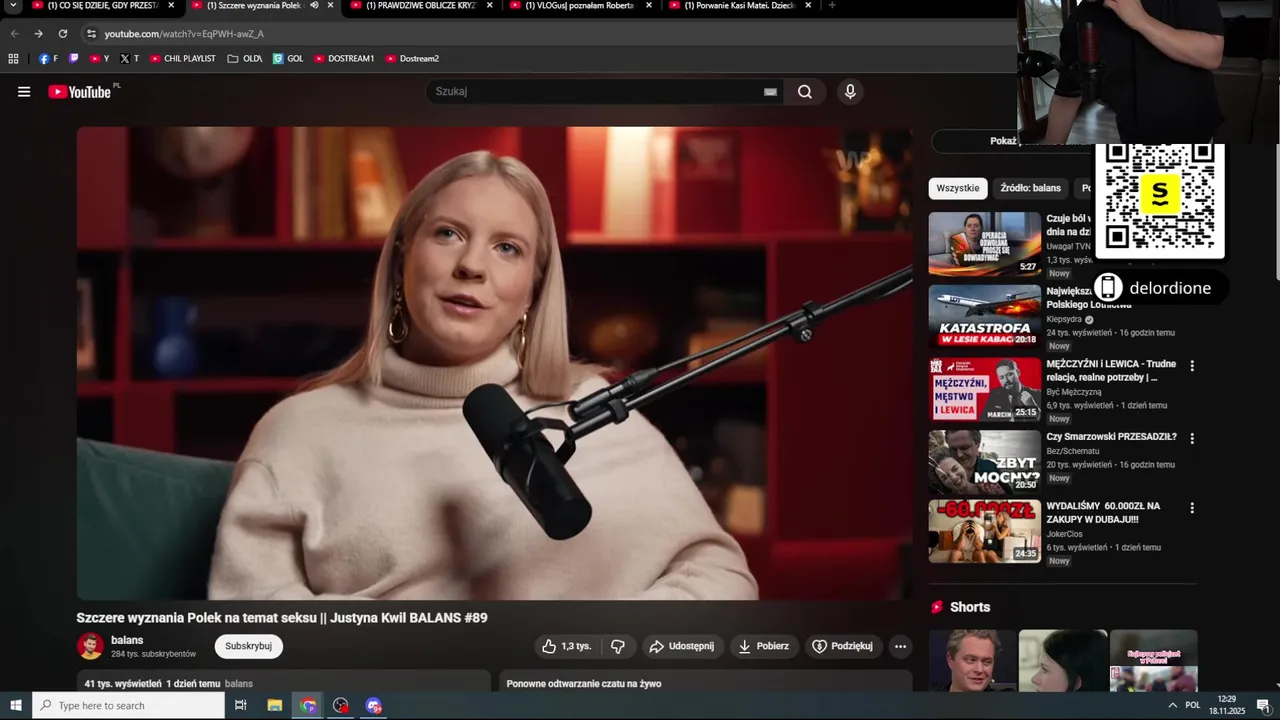1280x720 pixels.
Task: Open Task View on the taskbar
Action: click(x=241, y=705)
